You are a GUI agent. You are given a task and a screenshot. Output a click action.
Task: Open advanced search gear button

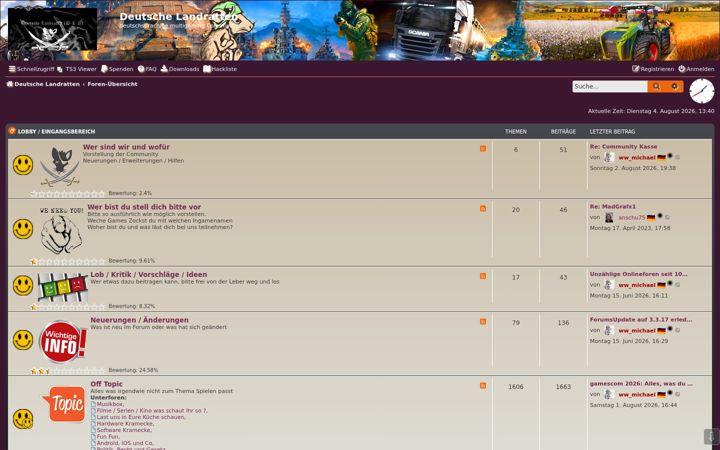tap(674, 86)
